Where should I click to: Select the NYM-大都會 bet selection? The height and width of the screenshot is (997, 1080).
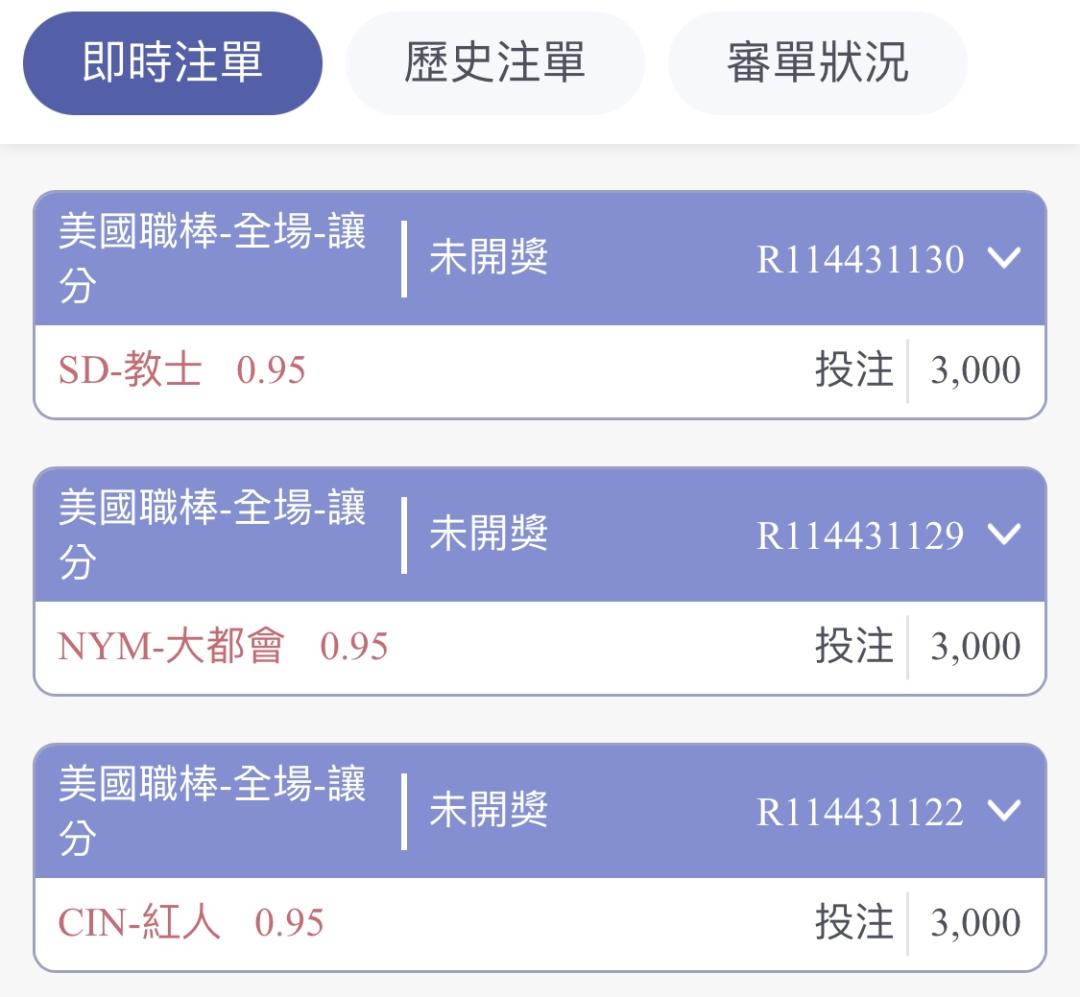pos(171,647)
